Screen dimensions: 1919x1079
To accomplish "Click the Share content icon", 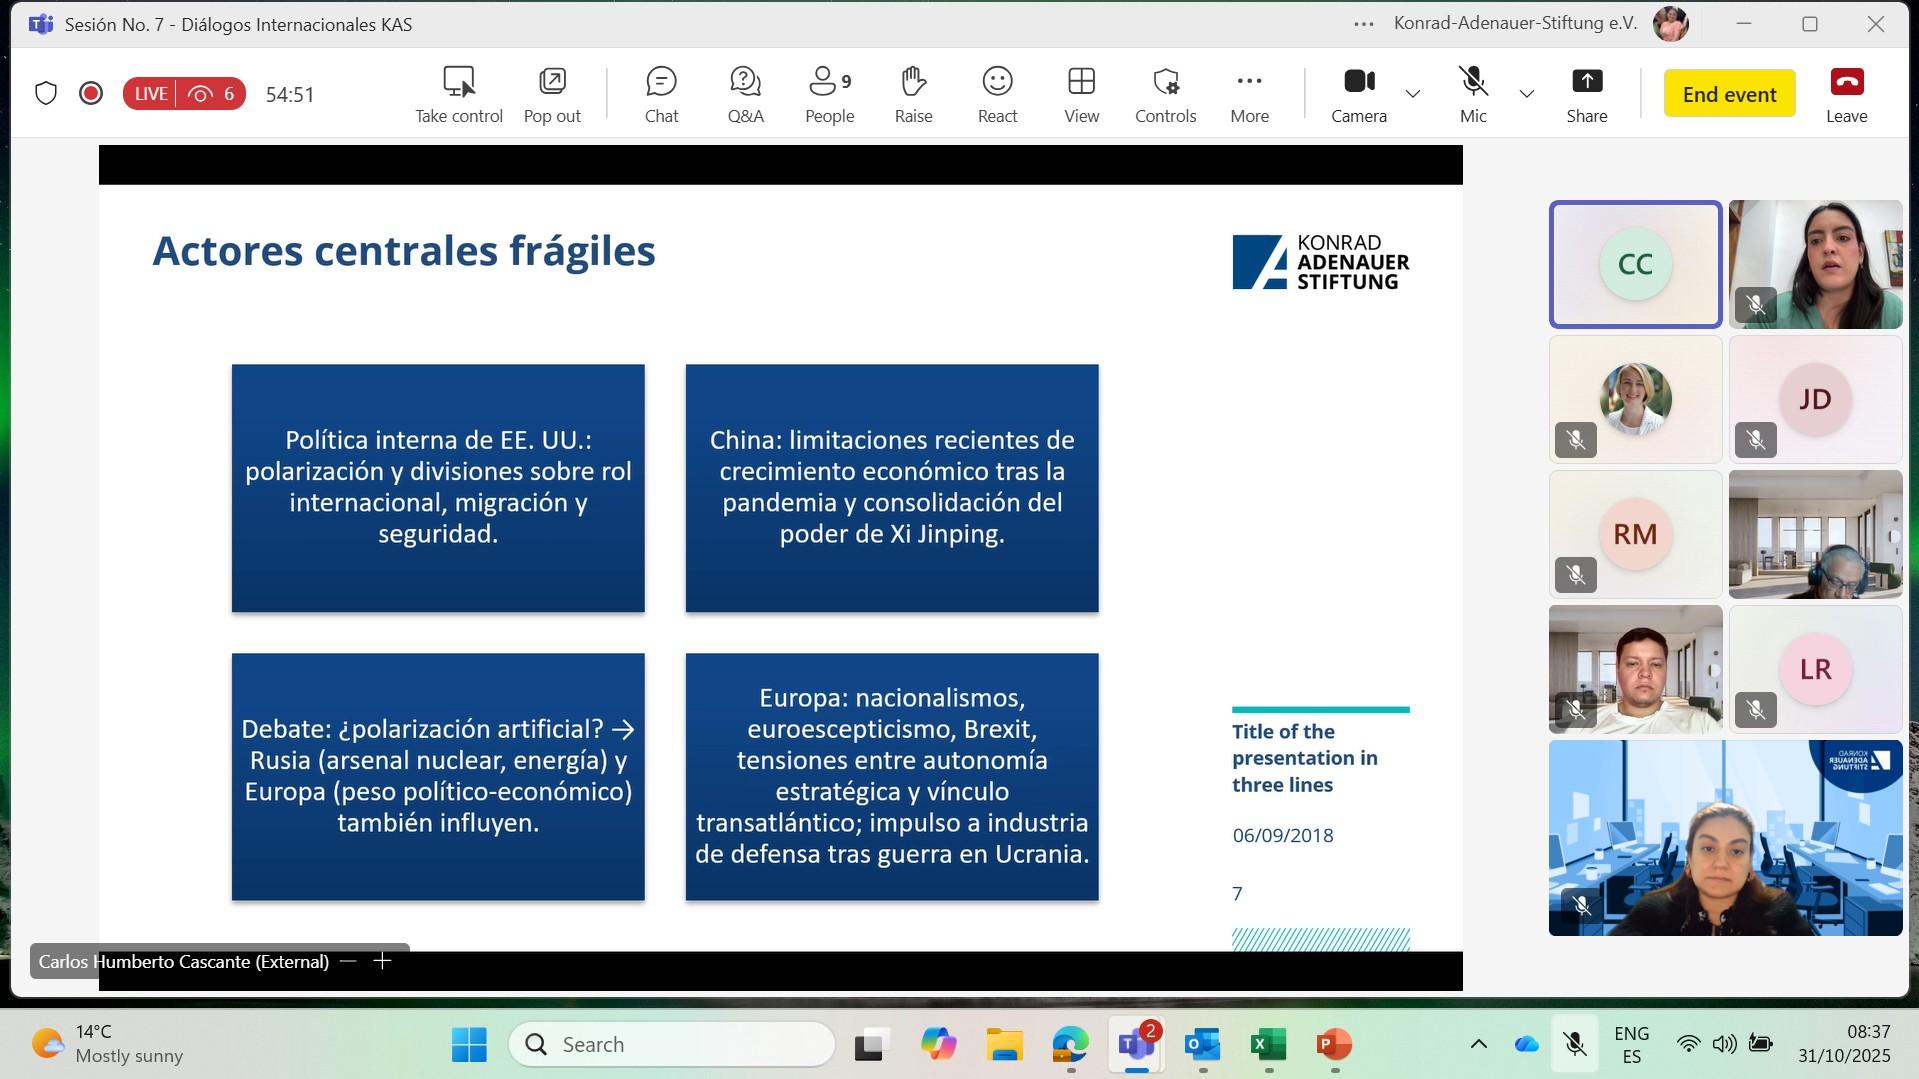I will [1586, 94].
